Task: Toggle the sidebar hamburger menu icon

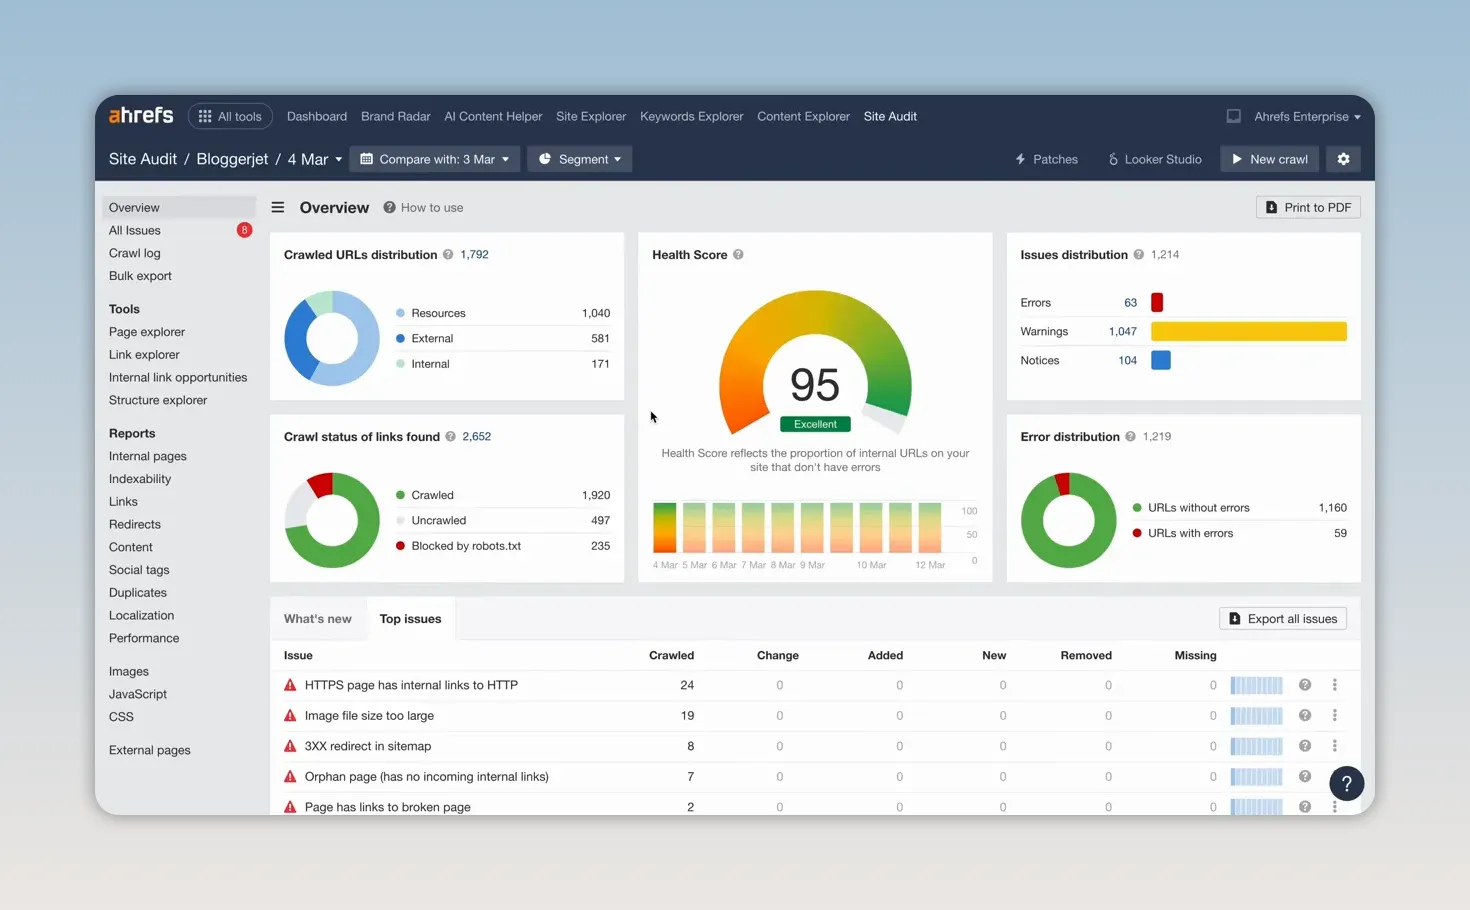Action: click(x=278, y=207)
